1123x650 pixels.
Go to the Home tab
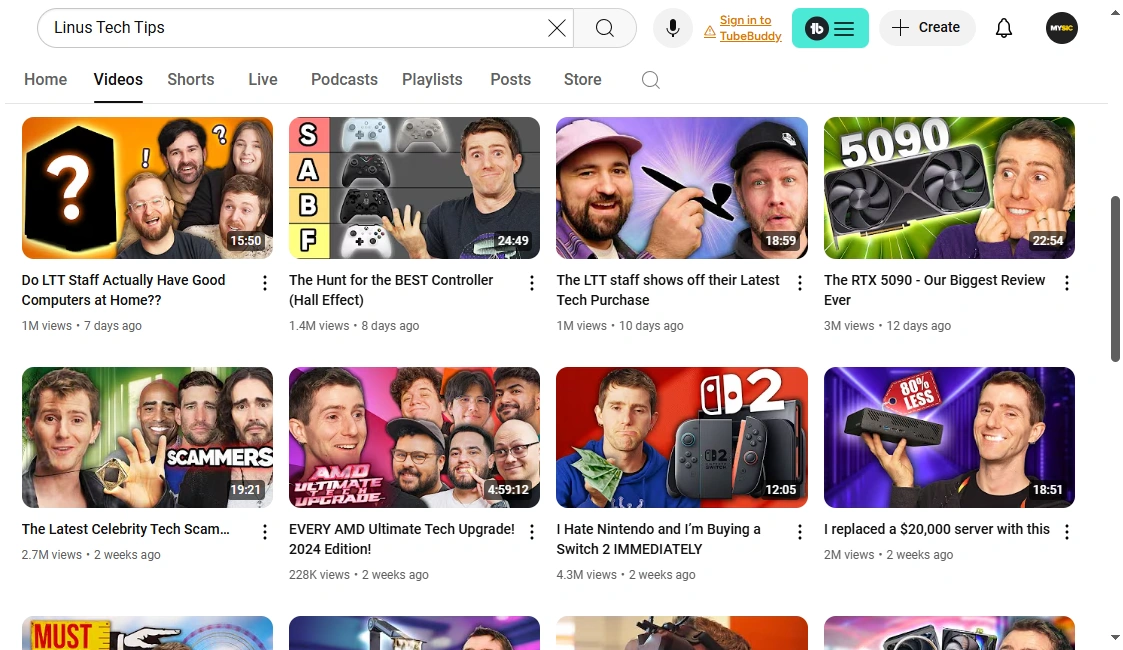46,79
